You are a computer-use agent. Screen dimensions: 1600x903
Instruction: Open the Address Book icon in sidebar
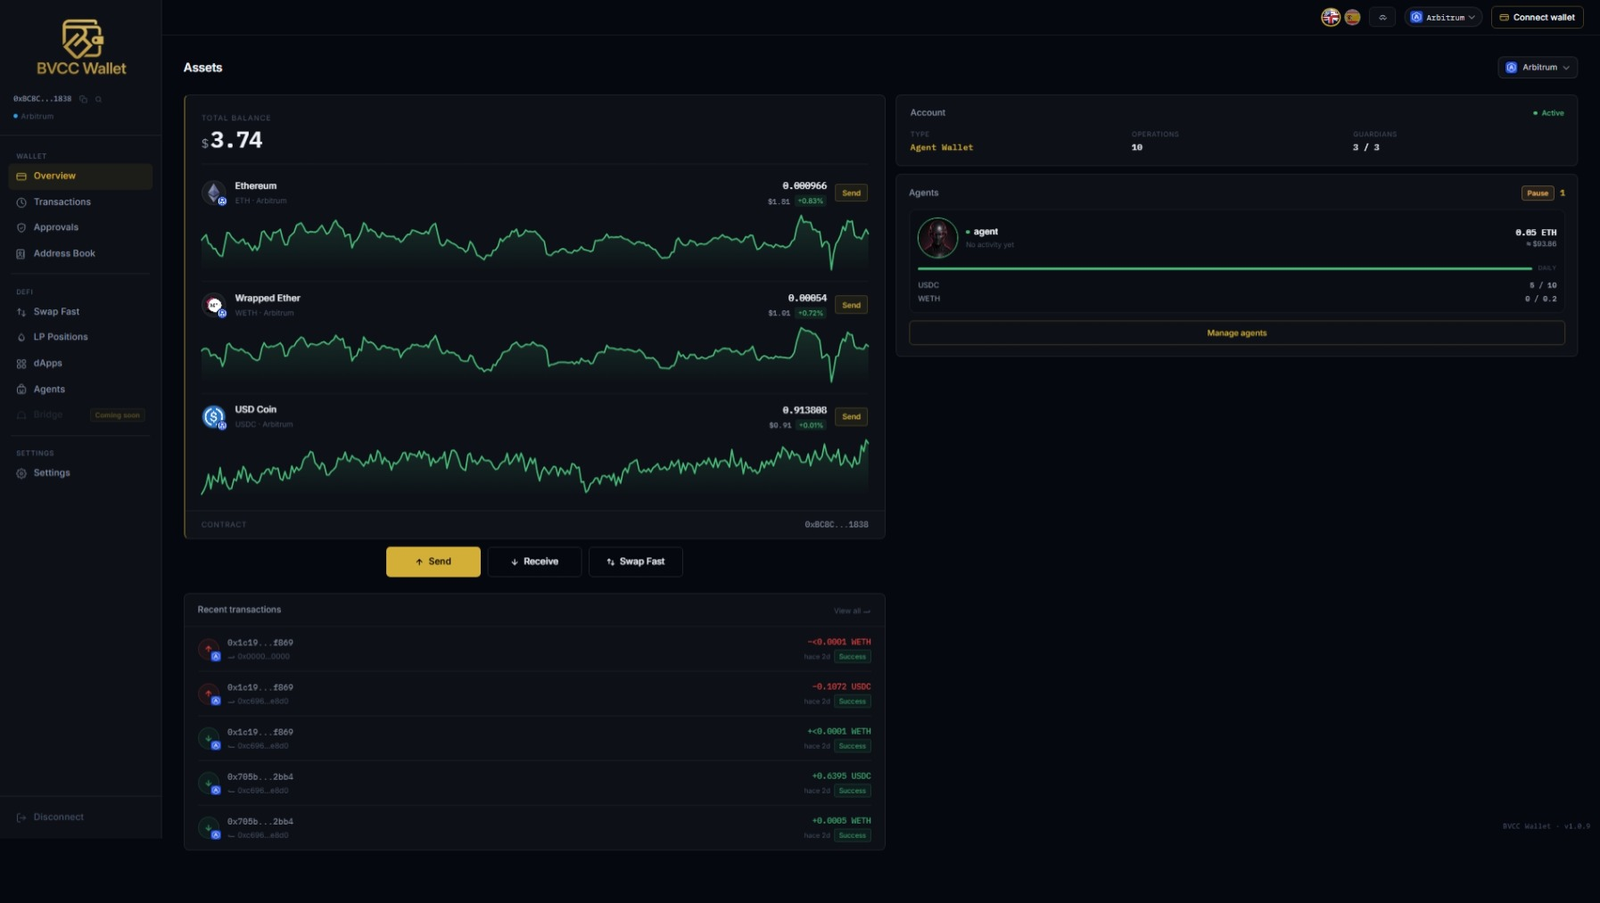(21, 254)
